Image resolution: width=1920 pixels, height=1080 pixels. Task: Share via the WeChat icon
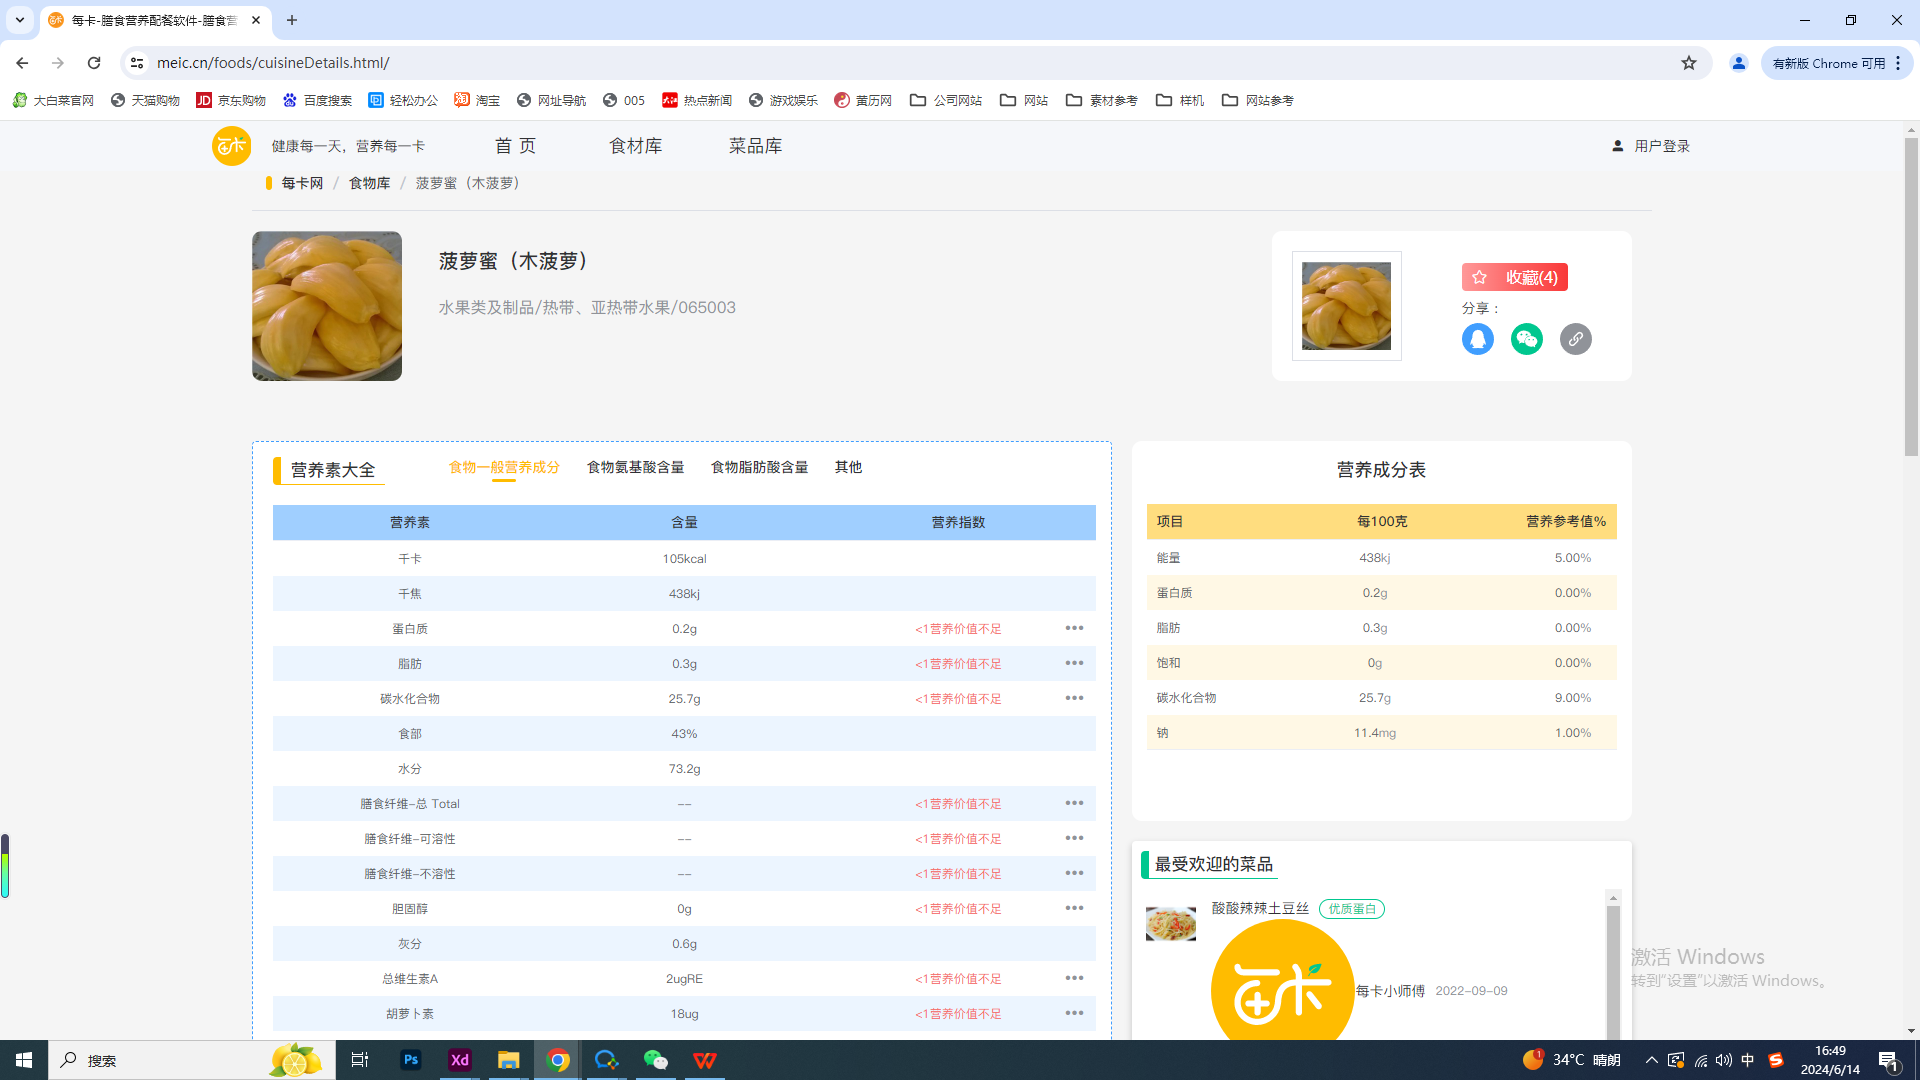(x=1526, y=339)
